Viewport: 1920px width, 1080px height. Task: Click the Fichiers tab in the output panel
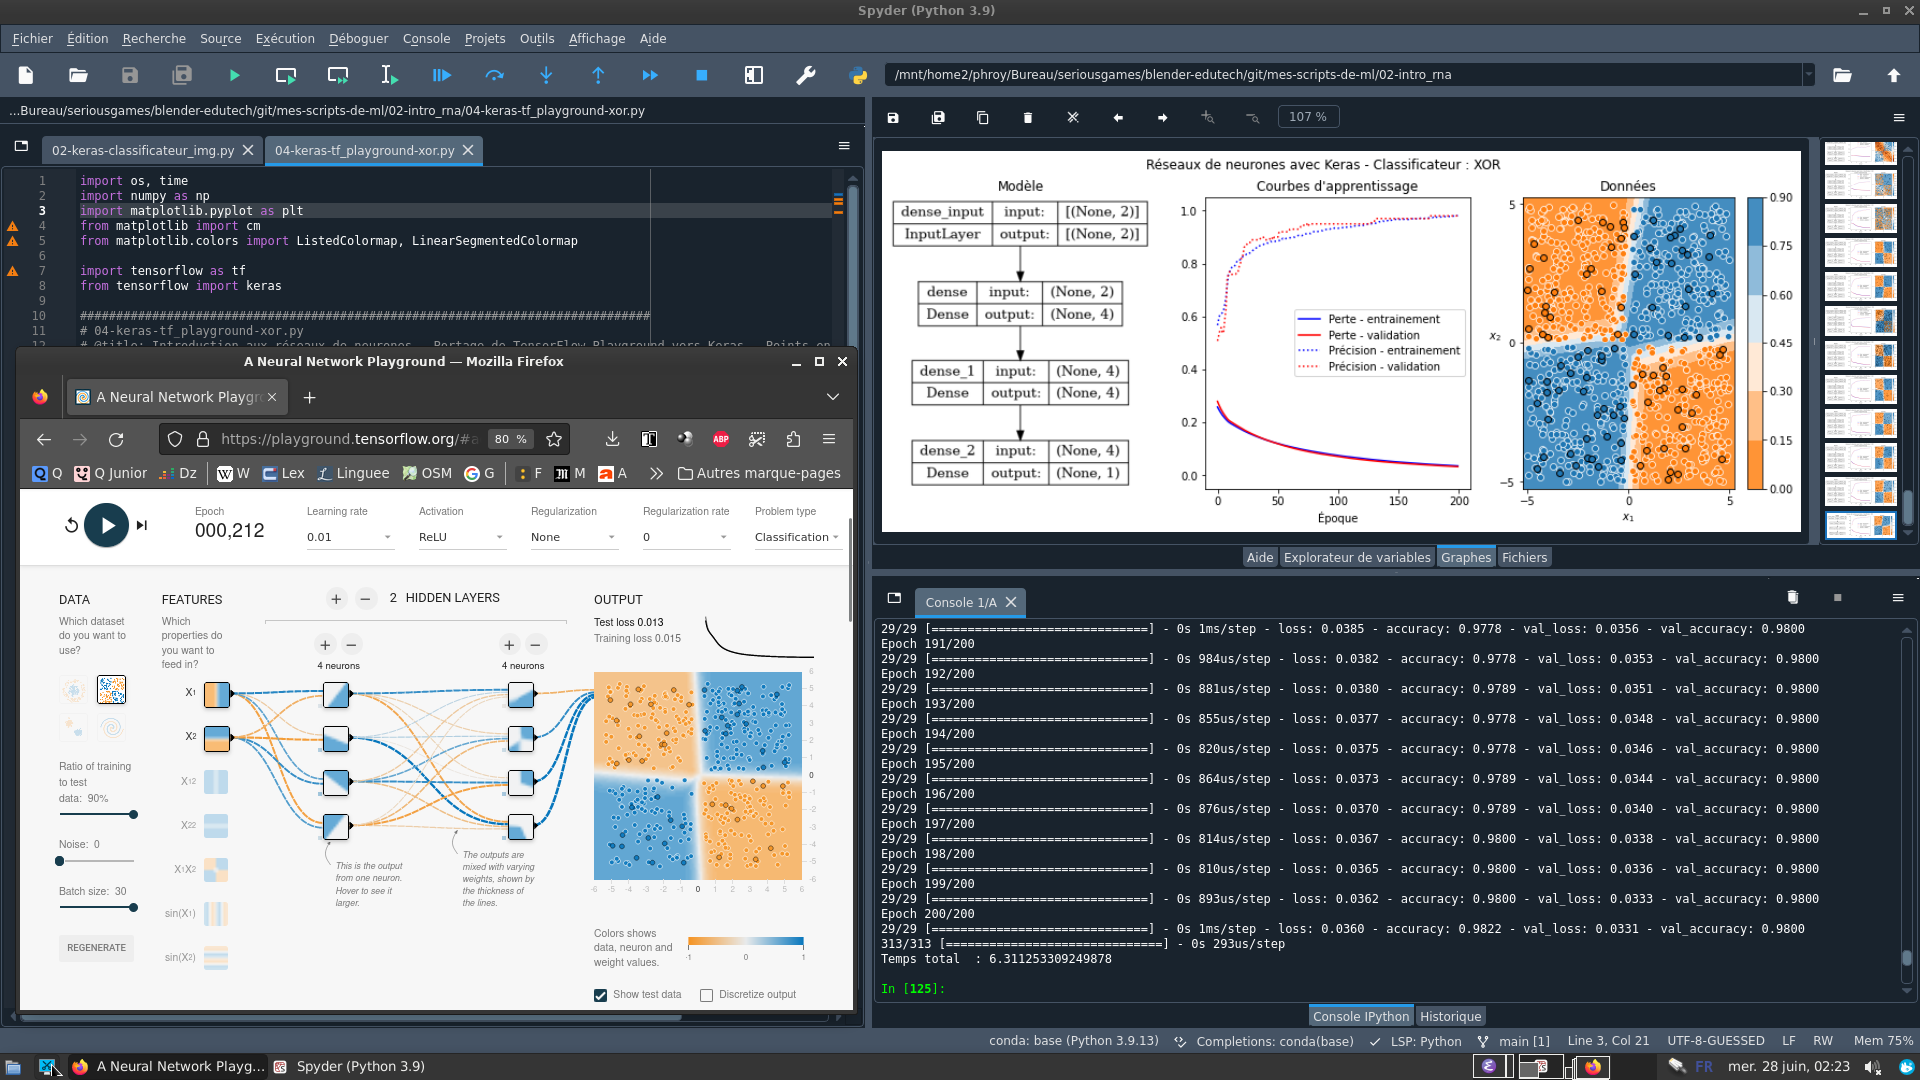point(1524,555)
